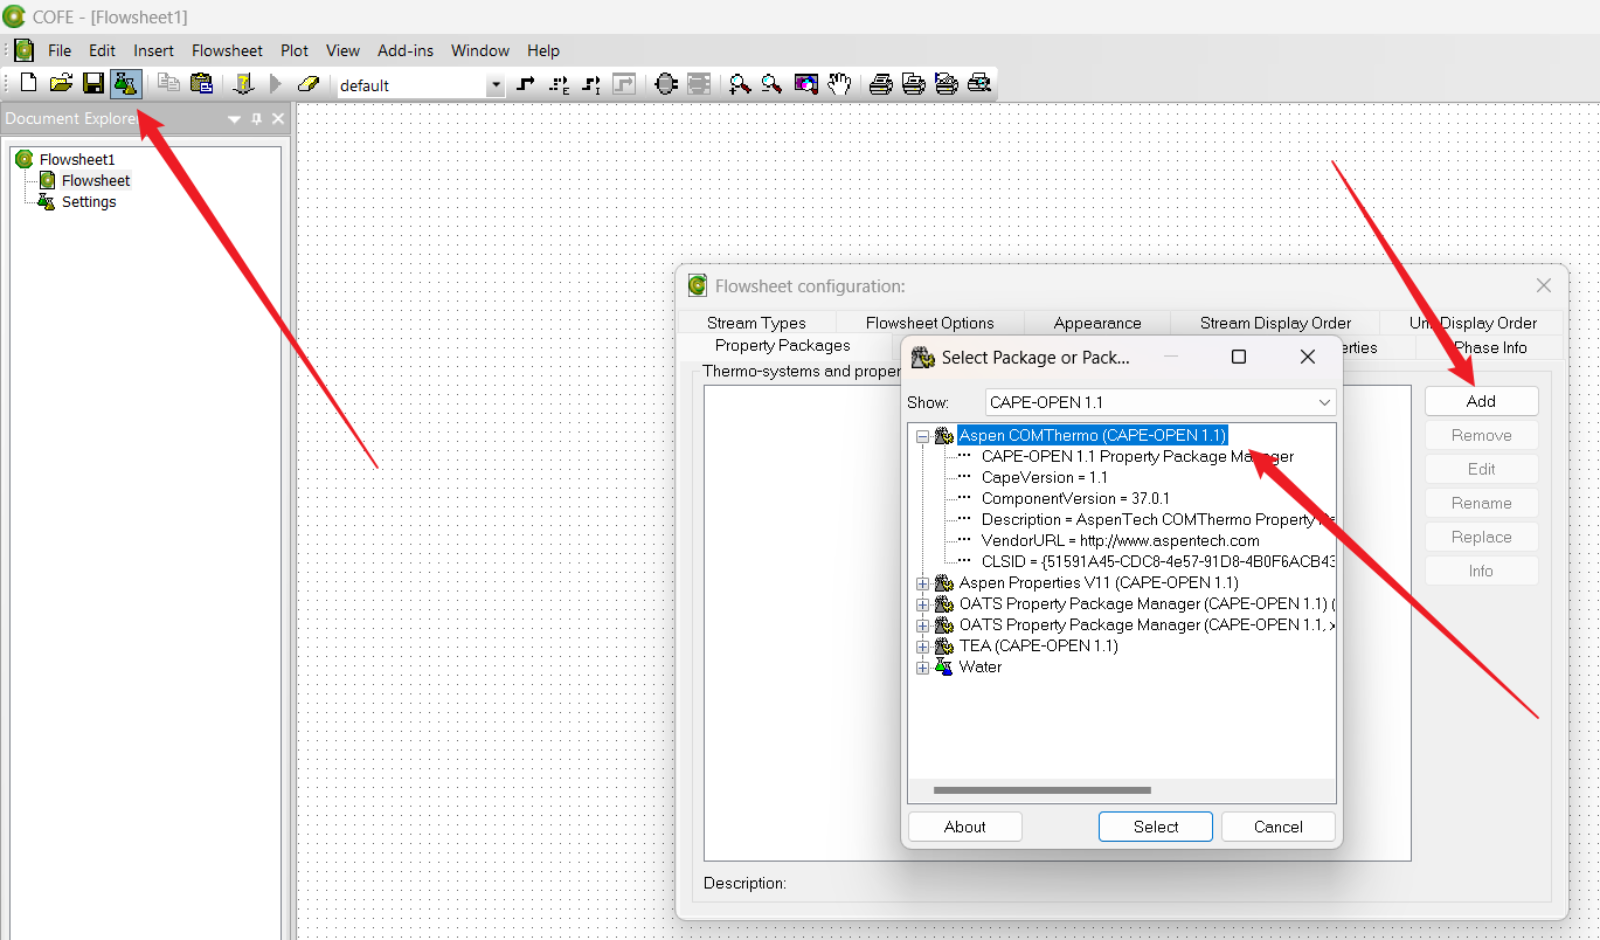The height and width of the screenshot is (940, 1600).
Task: Open the Plot menu
Action: 294,50
